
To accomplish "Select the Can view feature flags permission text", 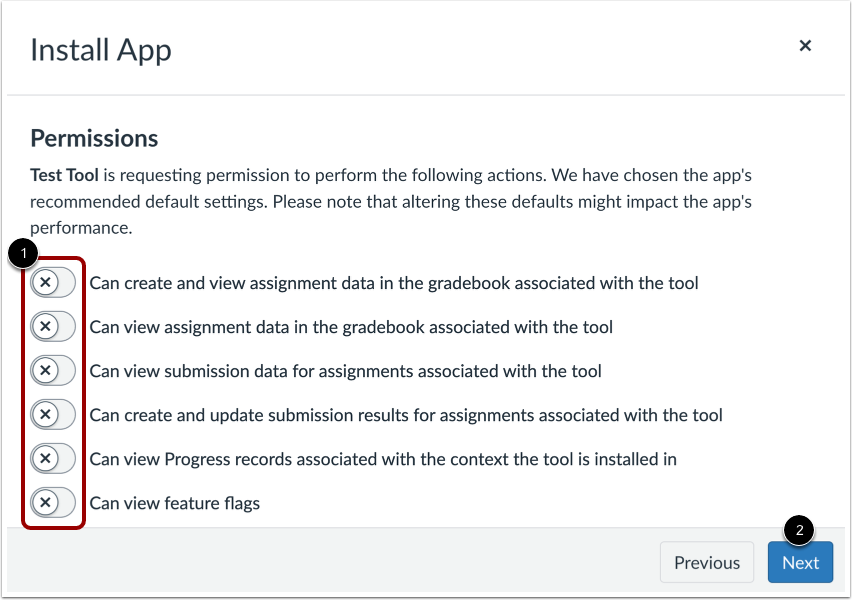I will (x=174, y=503).
